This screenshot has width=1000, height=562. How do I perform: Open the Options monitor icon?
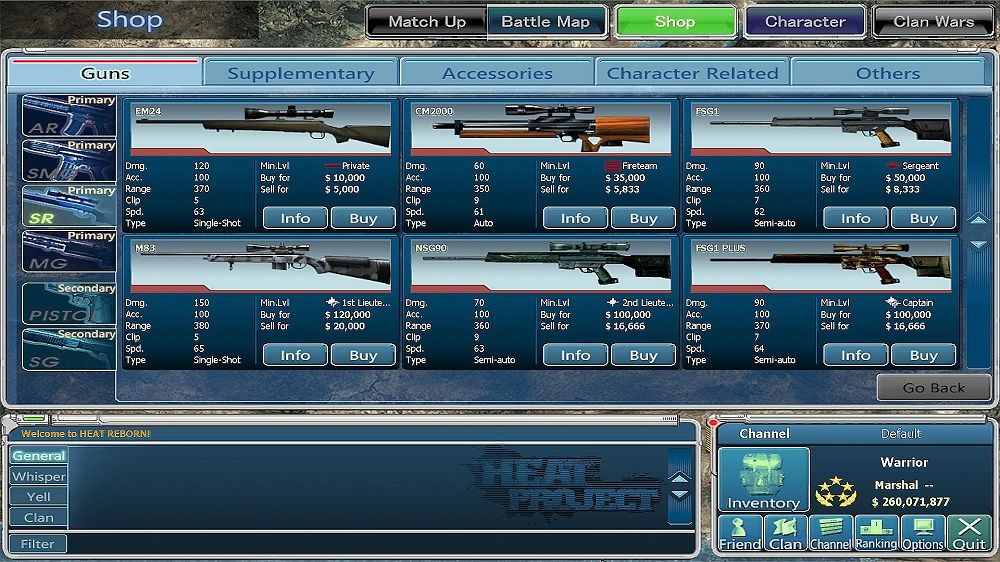[922, 533]
